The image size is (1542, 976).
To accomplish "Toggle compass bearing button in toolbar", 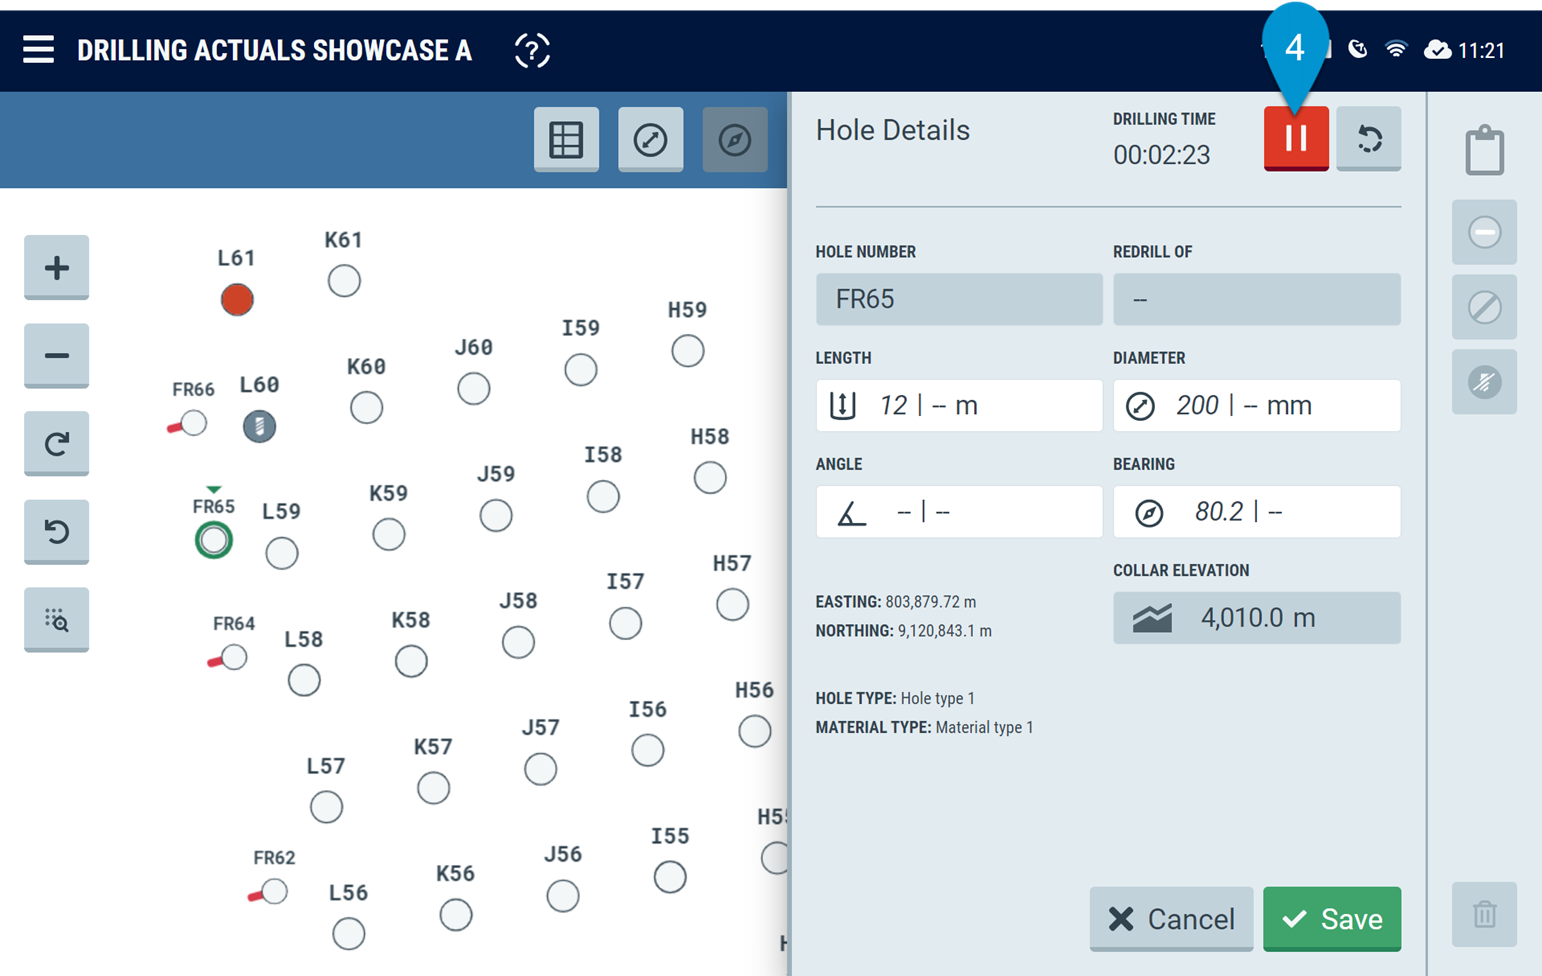I will coord(735,139).
